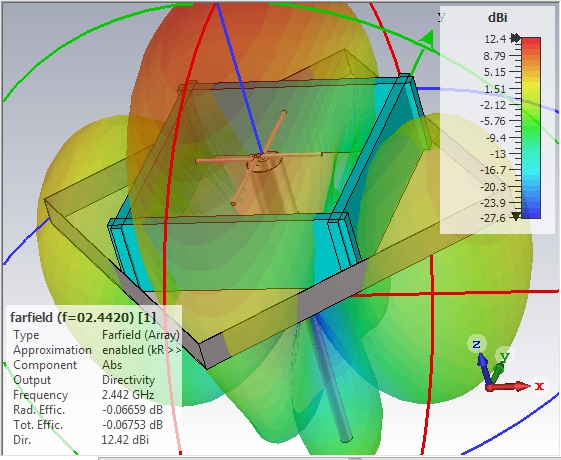Click the upper clamp marker at 12.4
Image resolution: width=561 pixels, height=460 pixels.
click(516, 38)
